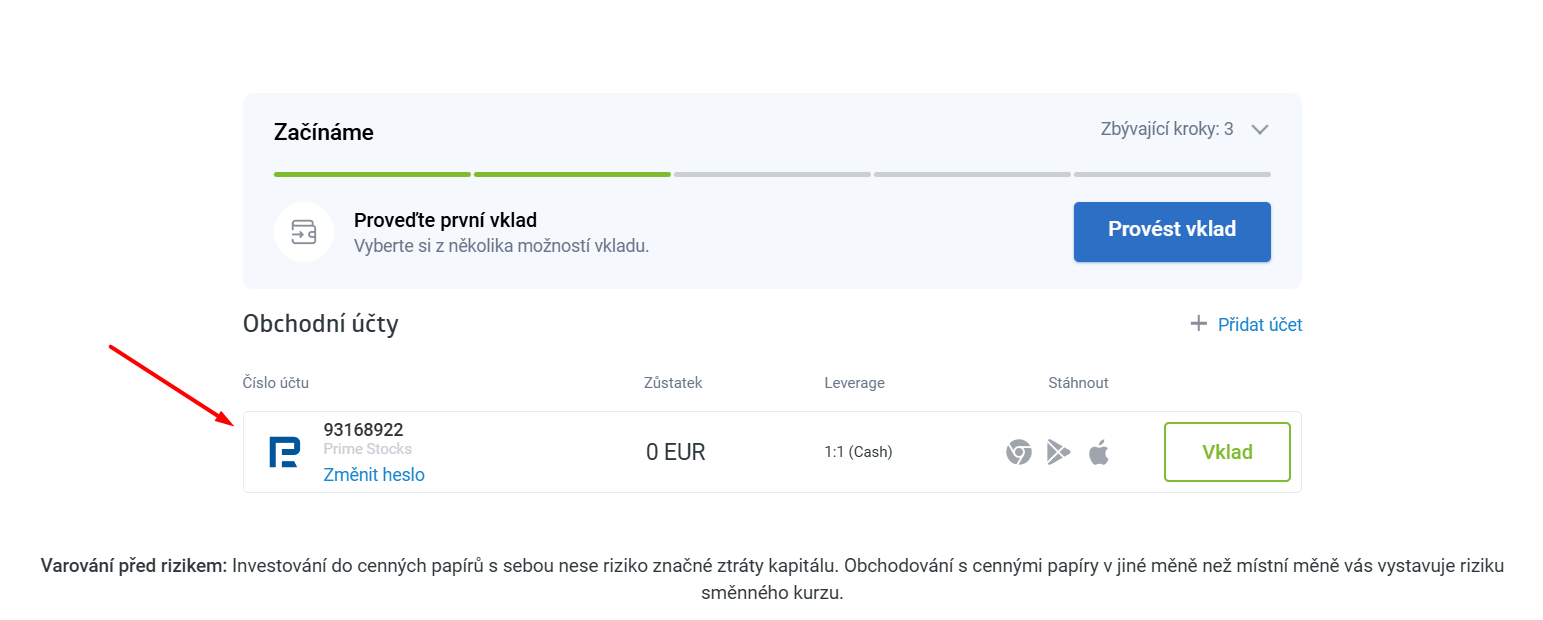Click the 1:1 (Cash) leverage value

(x=858, y=452)
